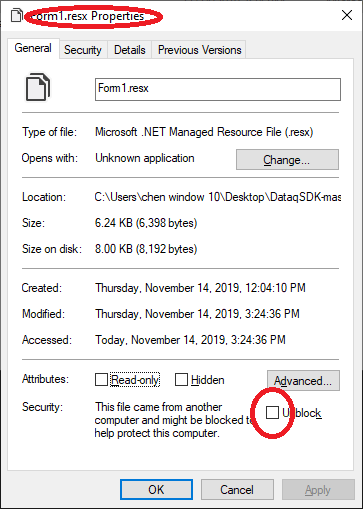364x509 pixels.
Task: Click the Apply button
Action: point(318,489)
